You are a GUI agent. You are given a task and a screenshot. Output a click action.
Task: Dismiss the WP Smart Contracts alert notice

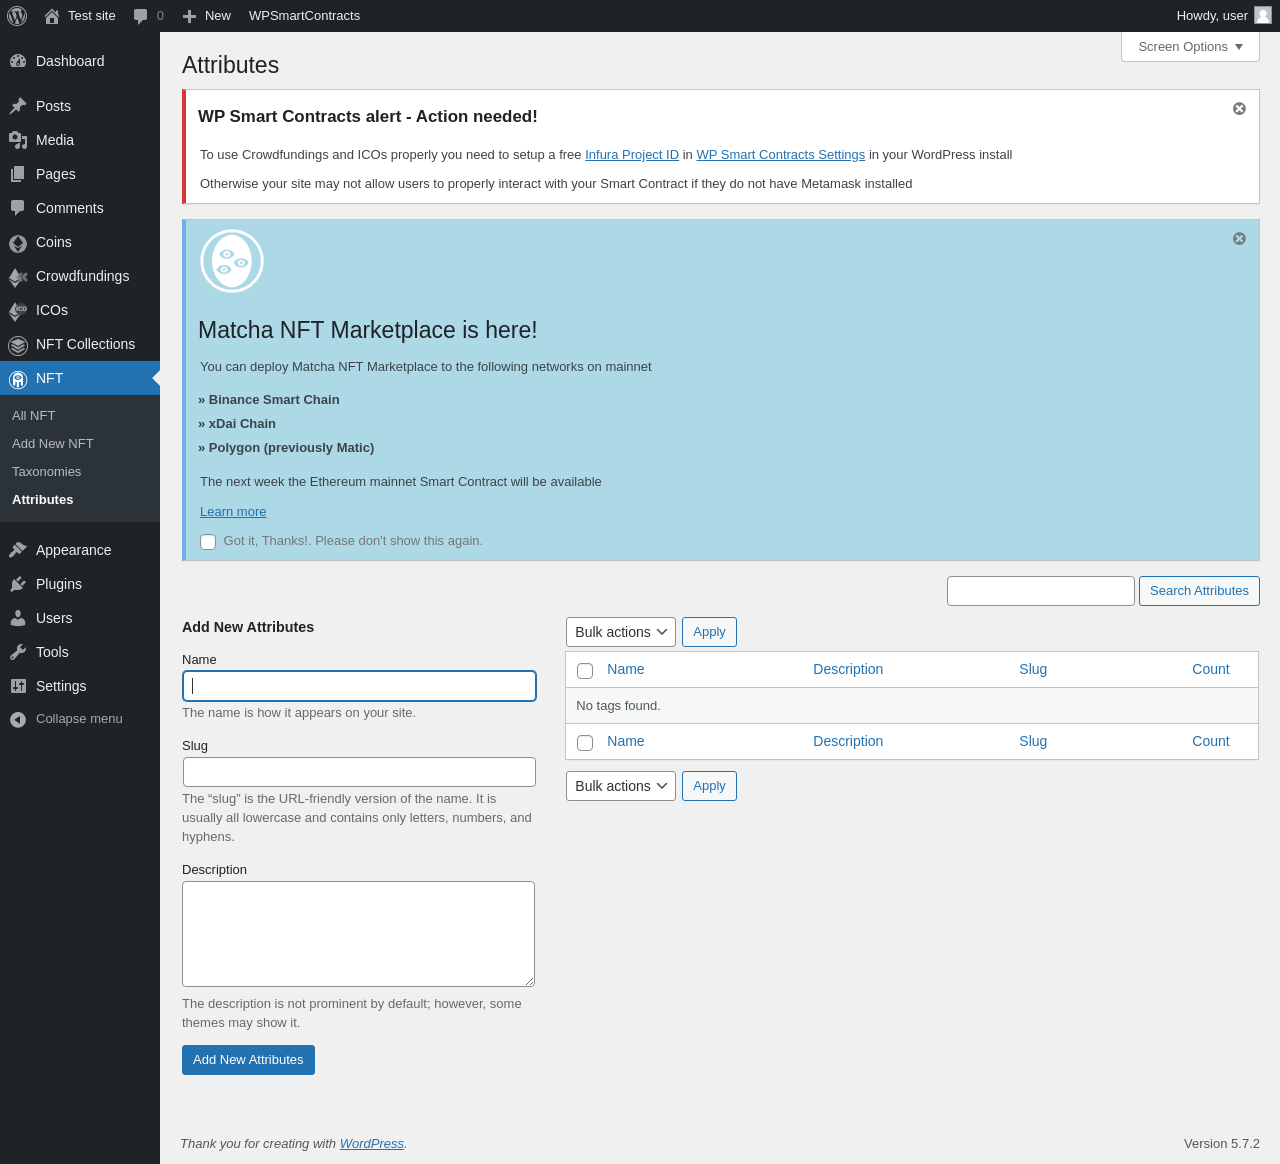[1239, 108]
